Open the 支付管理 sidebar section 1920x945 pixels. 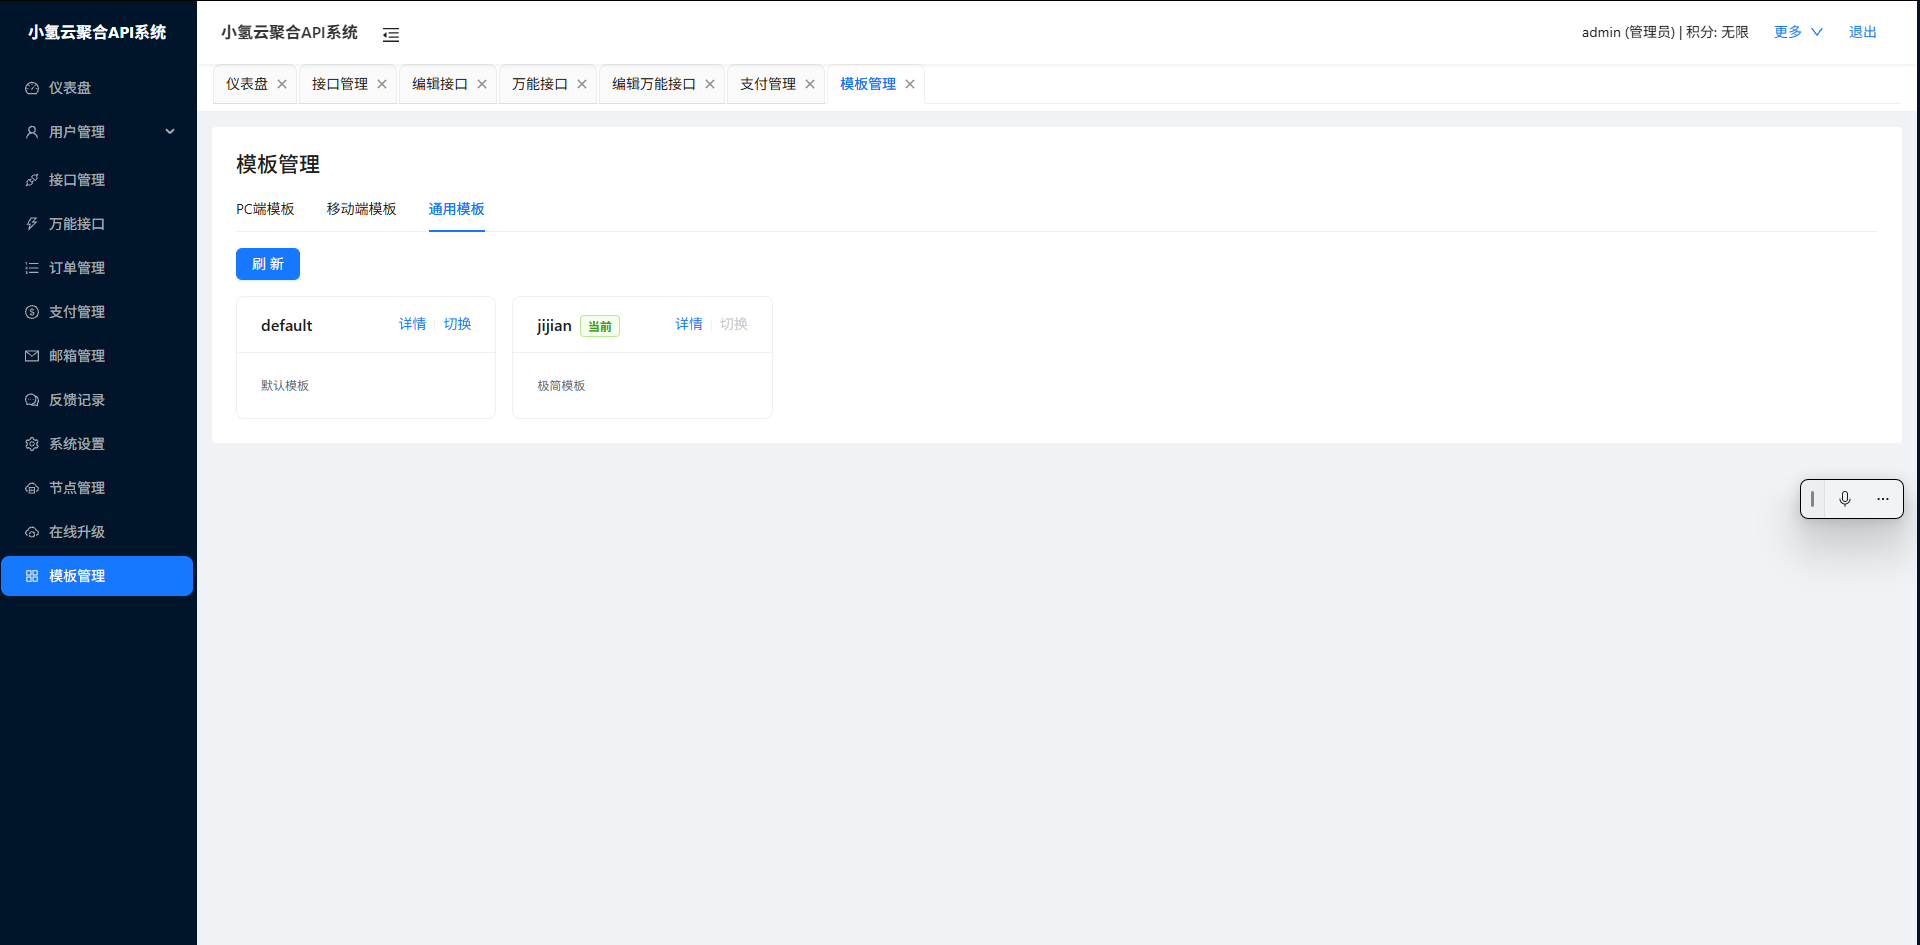pos(77,312)
